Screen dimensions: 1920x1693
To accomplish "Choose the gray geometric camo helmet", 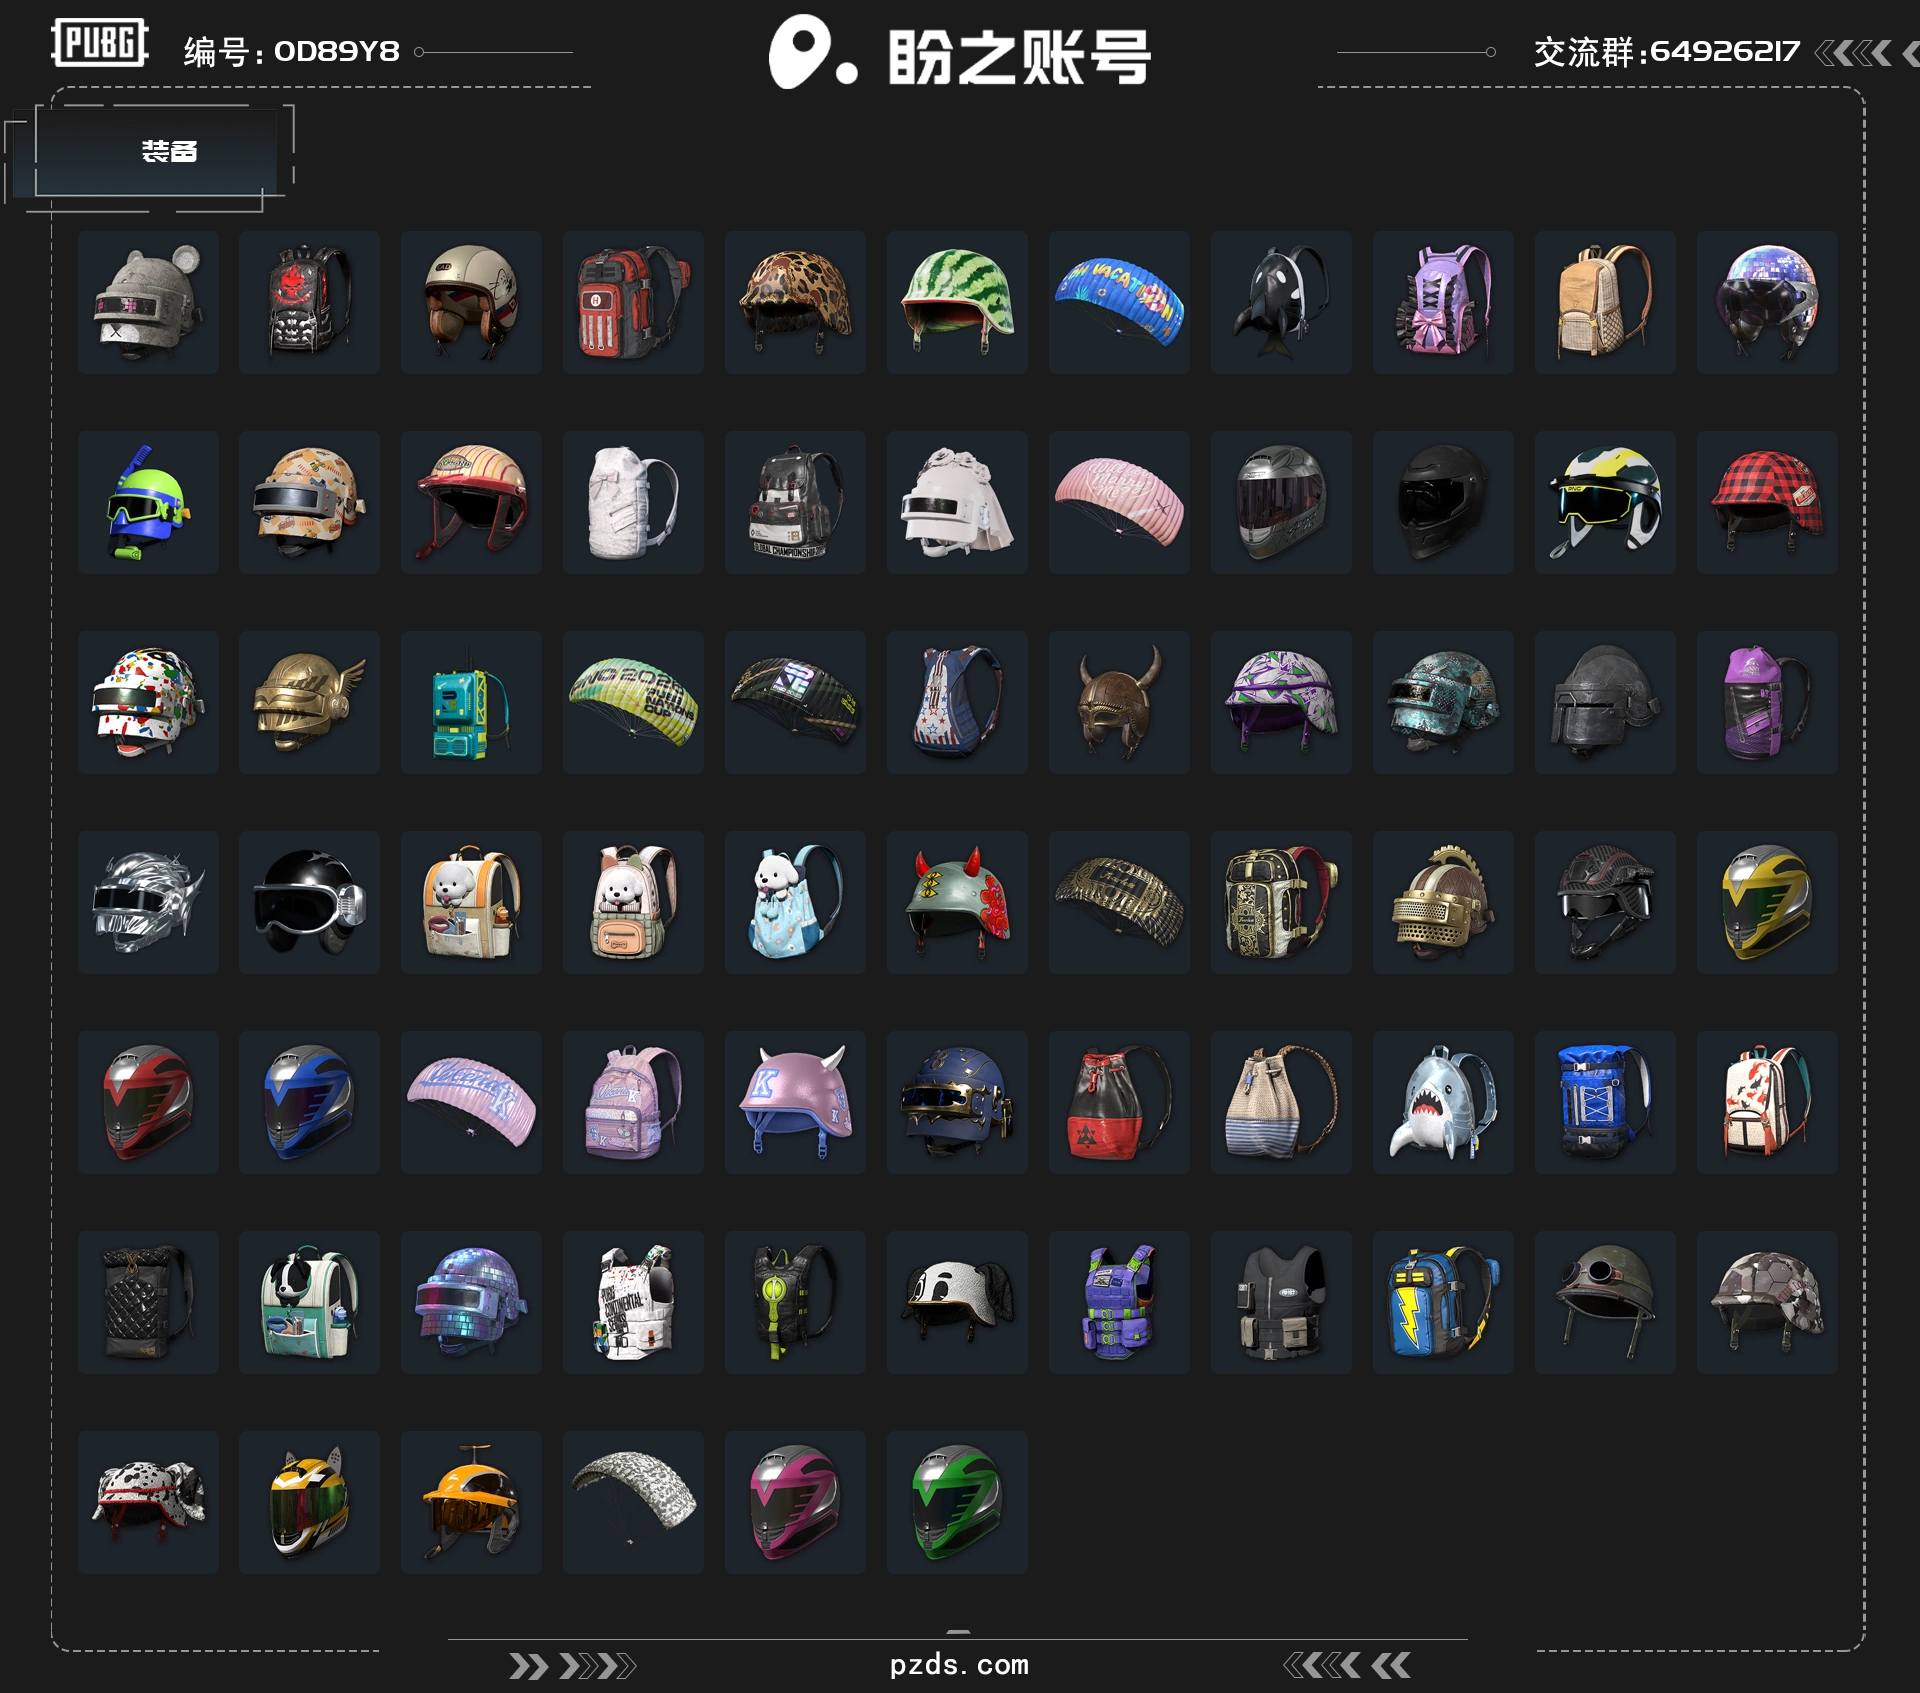I will (x=1767, y=1302).
